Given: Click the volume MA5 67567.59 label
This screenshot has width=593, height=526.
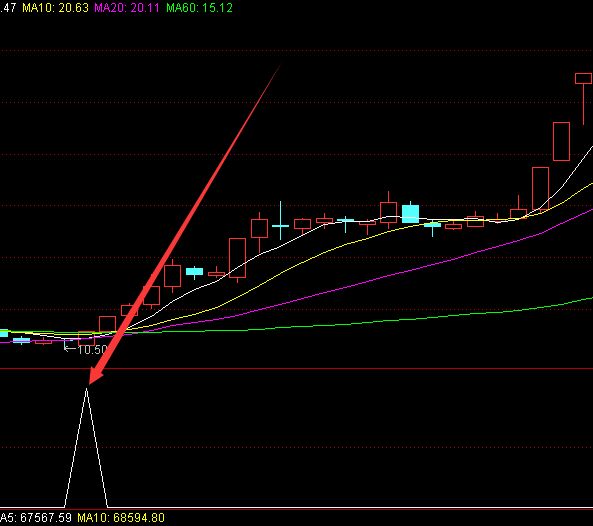Looking at the screenshot, I should pos(36,518).
